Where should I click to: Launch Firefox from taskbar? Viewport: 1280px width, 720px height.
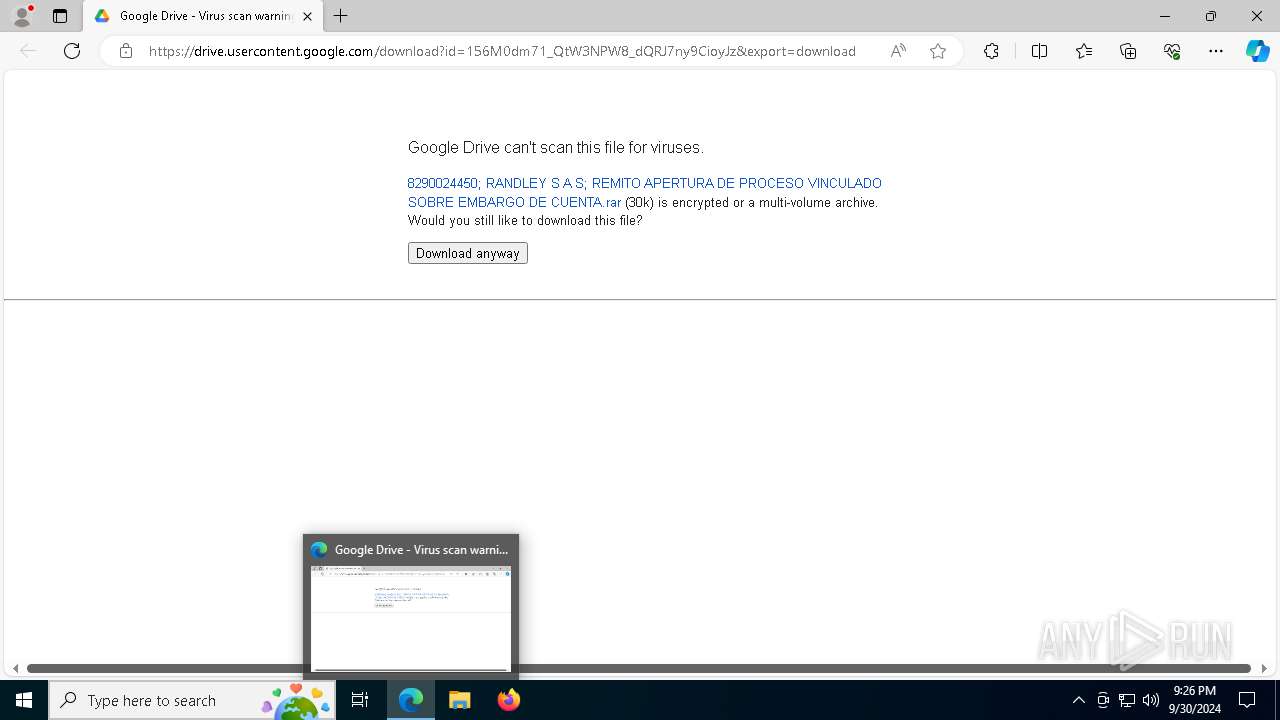click(509, 700)
